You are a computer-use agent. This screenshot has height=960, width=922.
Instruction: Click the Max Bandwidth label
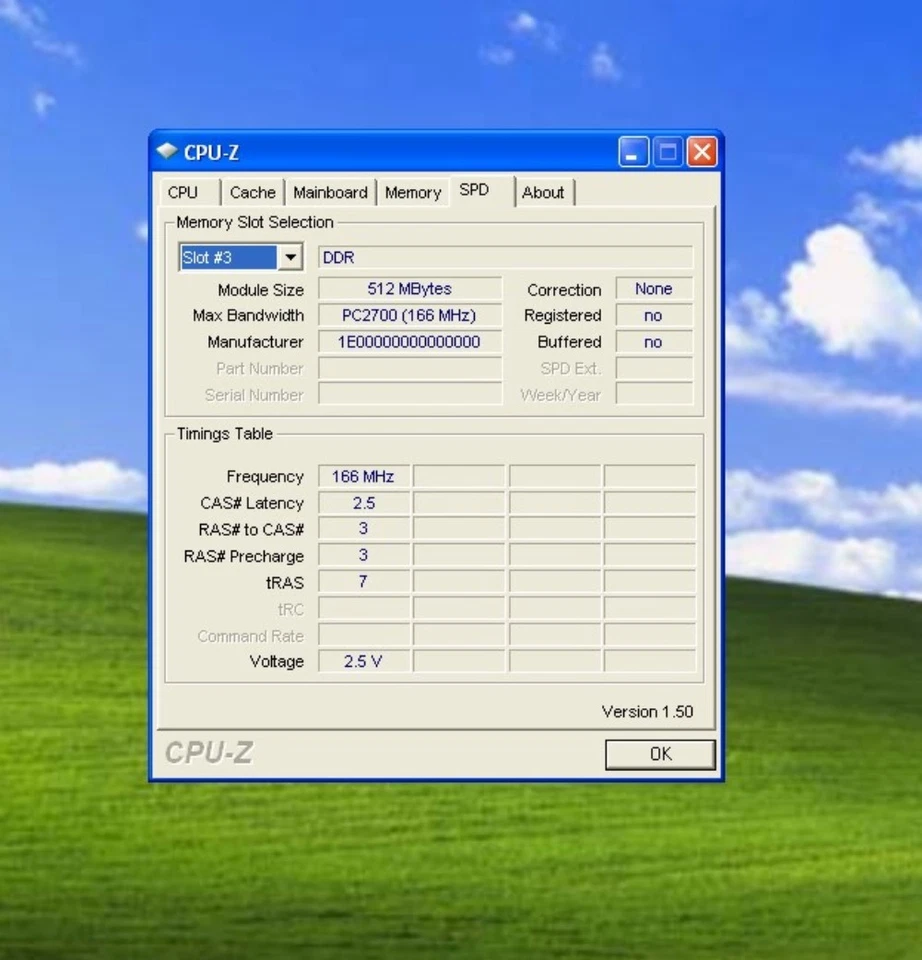[x=248, y=315]
